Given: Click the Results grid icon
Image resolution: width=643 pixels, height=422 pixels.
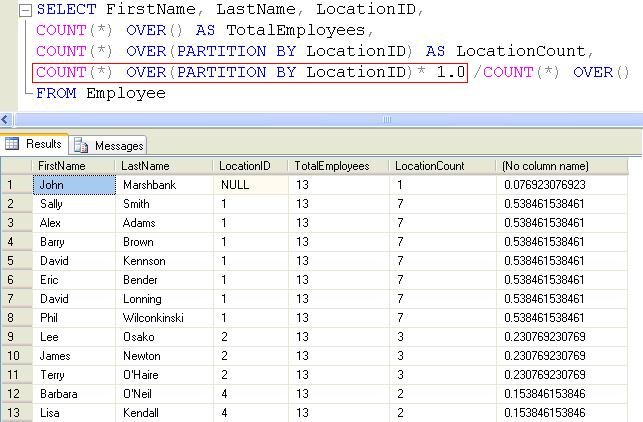Looking at the screenshot, I should point(12,144).
